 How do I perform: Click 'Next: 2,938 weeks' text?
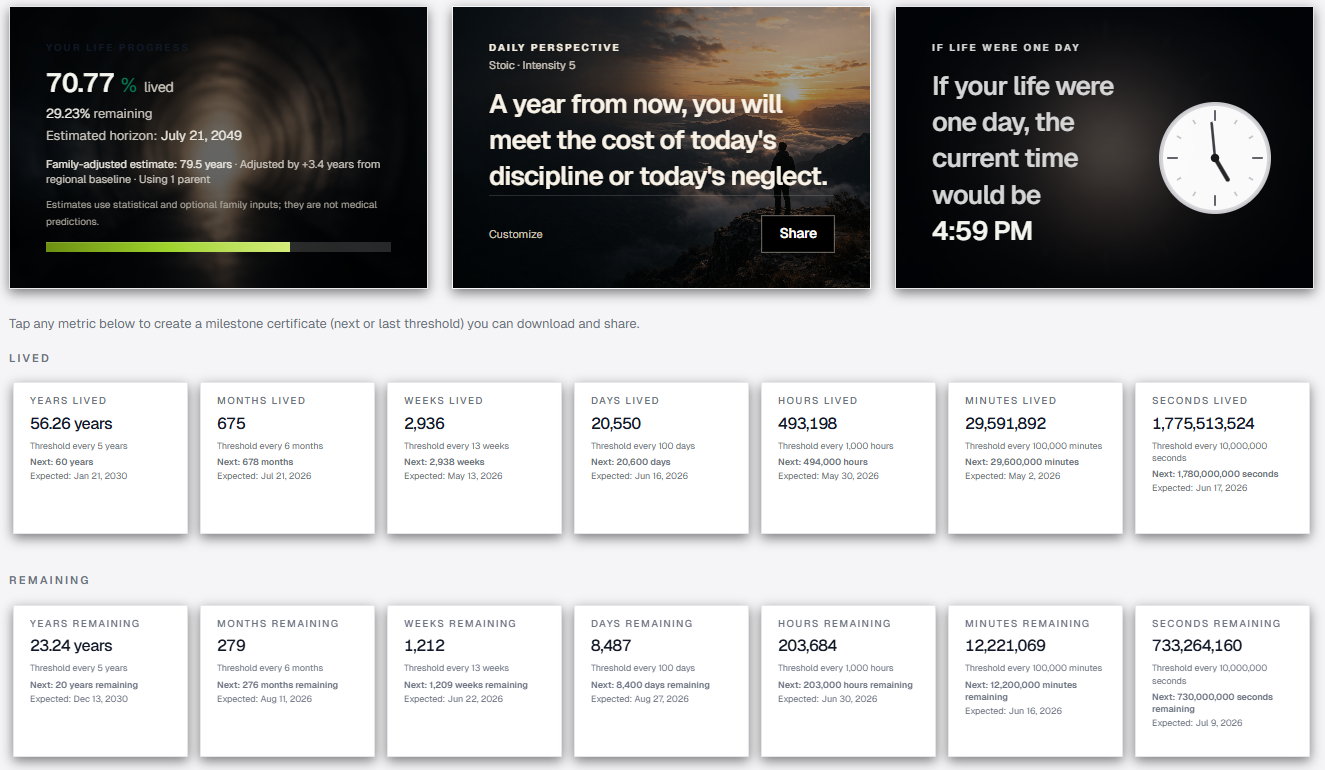[446, 462]
